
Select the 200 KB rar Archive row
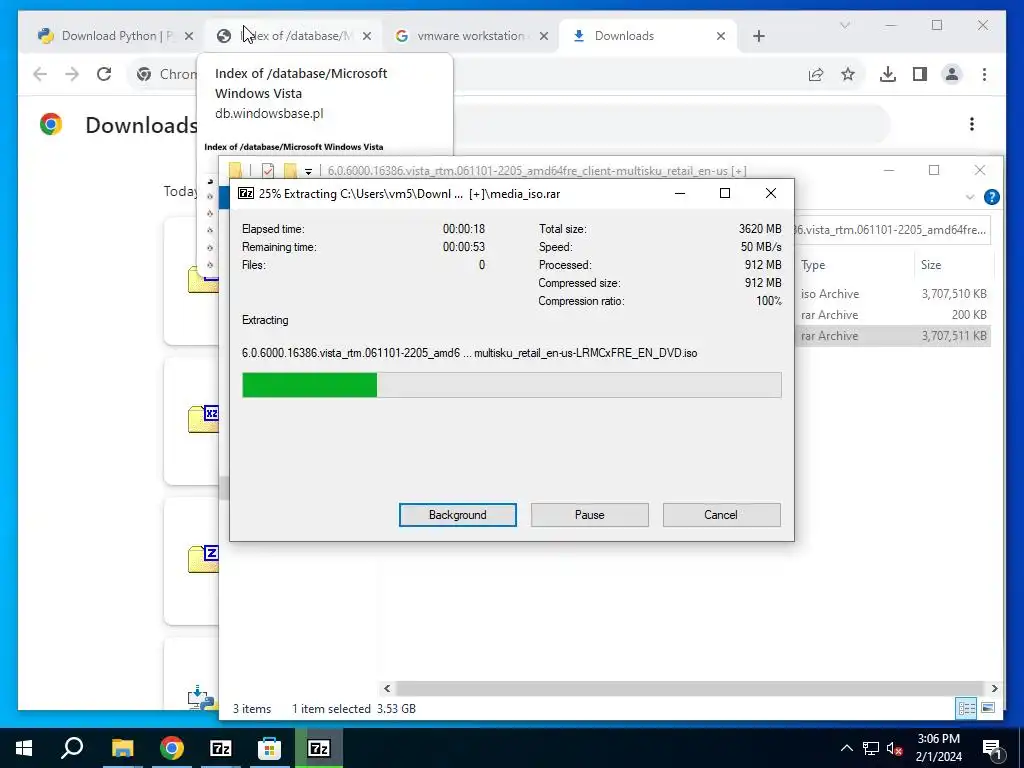893,315
